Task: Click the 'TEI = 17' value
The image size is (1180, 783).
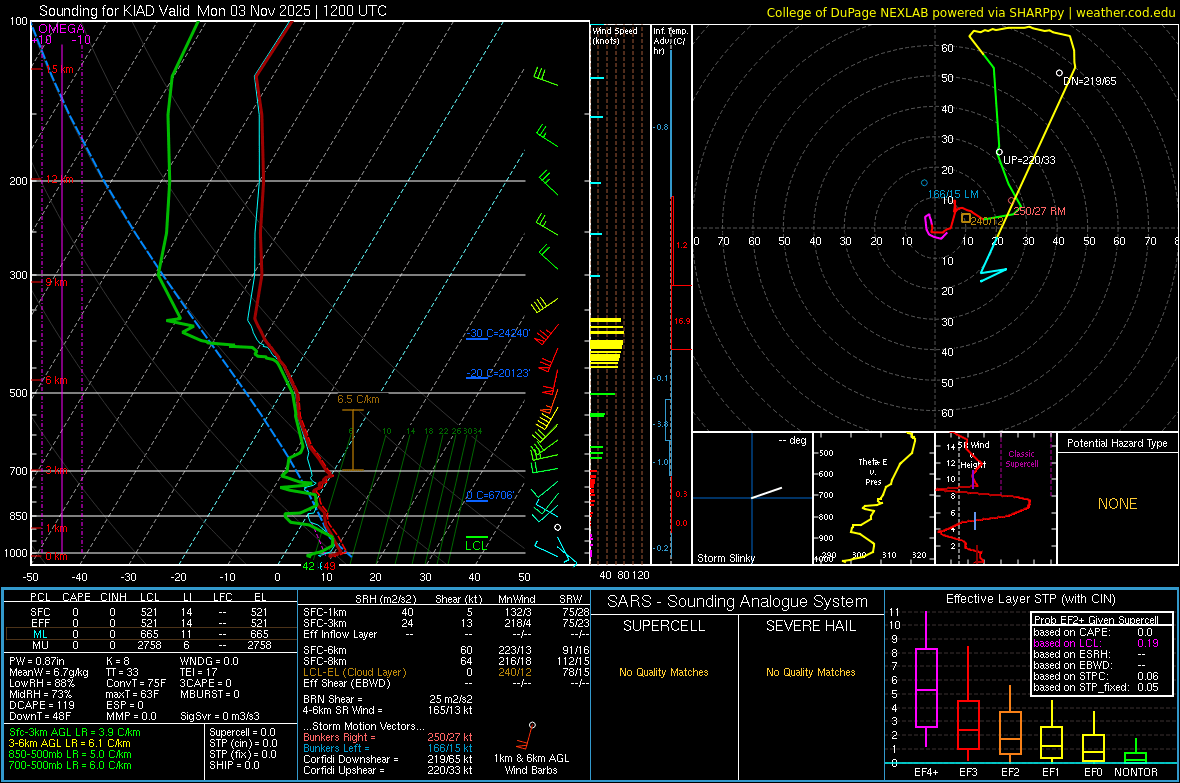Action: [x=199, y=672]
